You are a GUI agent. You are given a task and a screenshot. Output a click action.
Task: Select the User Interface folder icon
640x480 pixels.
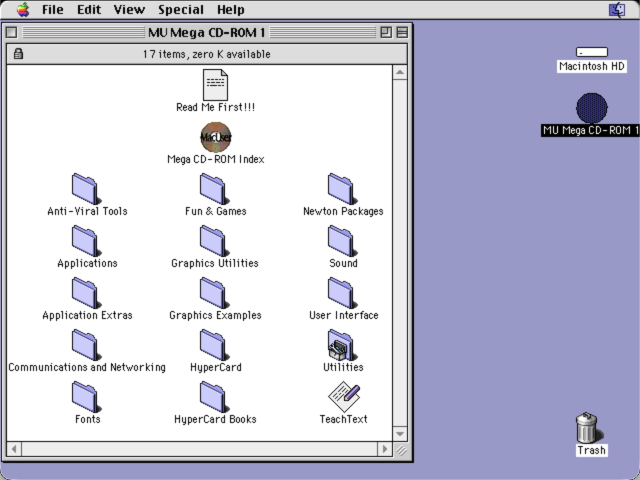[x=342, y=293]
